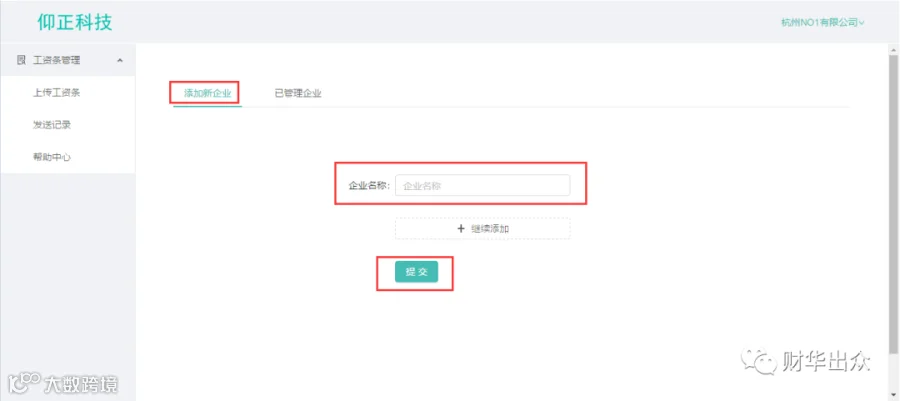
Task: Collapse the 工资条管理 menu with its caret
Action: pos(120,60)
